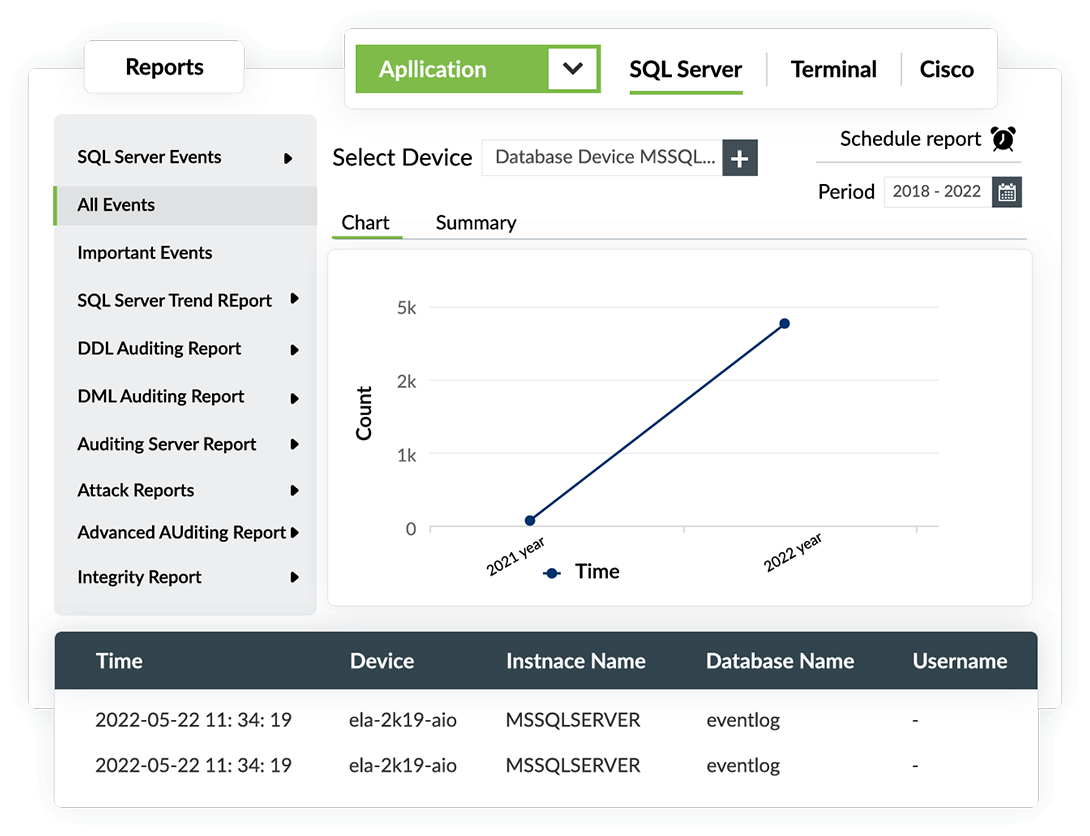Click the 2022 year data point
This screenshot has height=836, width=1090.
pyautogui.click(x=784, y=323)
